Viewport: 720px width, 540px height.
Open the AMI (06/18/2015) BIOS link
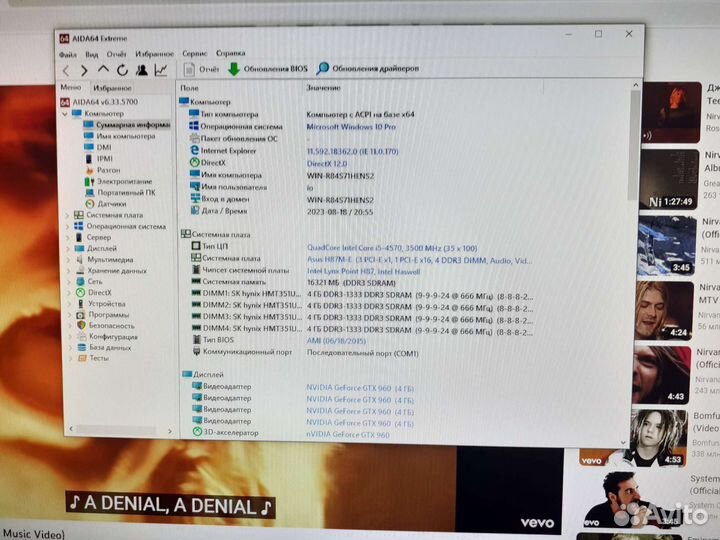pyautogui.click(x=337, y=341)
